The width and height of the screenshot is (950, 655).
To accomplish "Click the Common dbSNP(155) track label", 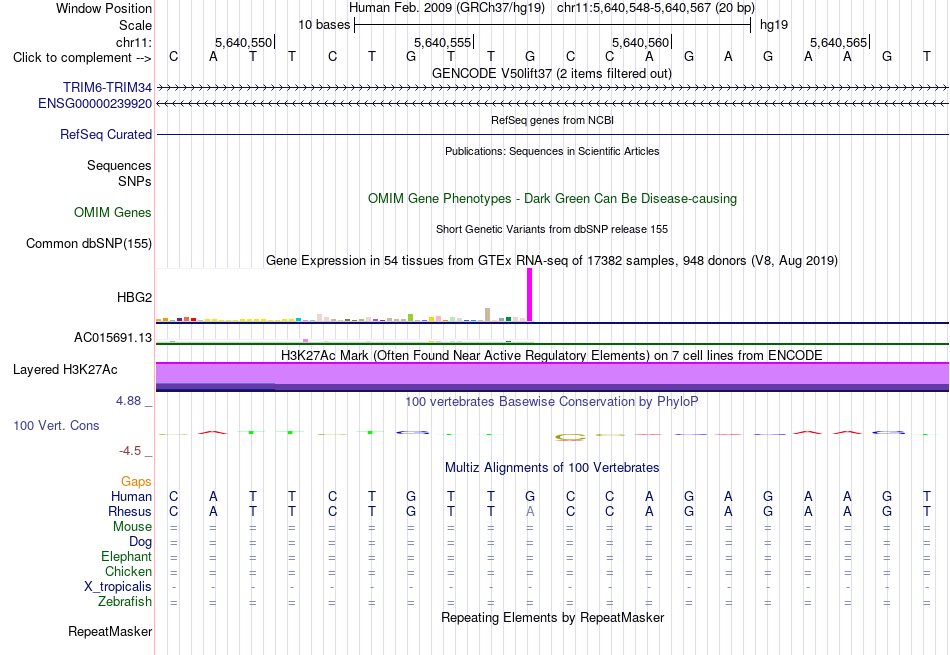I will click(x=89, y=244).
